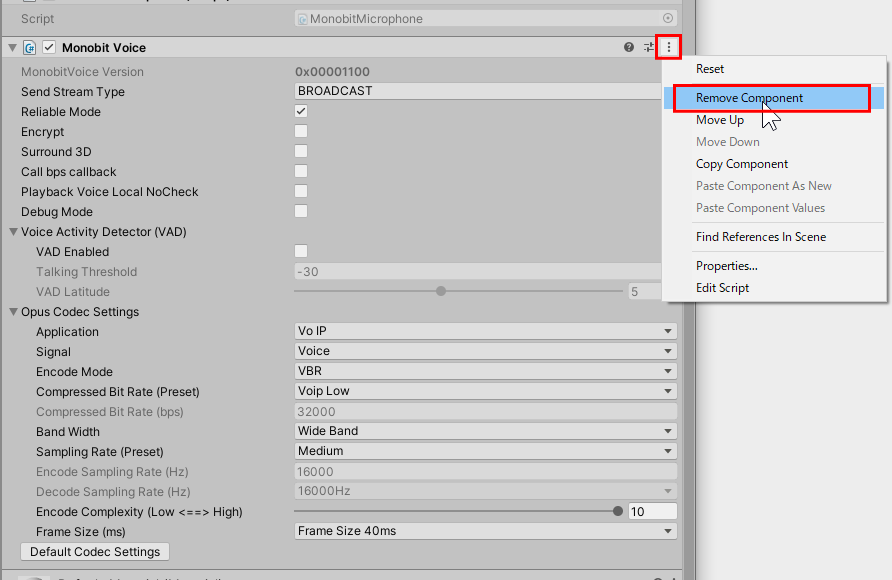Open the Monobit Voice help reference icon
The width and height of the screenshot is (892, 580).
pyautogui.click(x=629, y=47)
